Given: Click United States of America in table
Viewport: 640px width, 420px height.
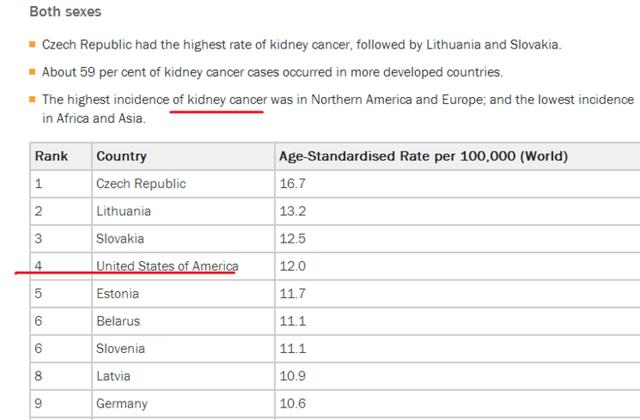Looking at the screenshot, I should click(x=167, y=266).
